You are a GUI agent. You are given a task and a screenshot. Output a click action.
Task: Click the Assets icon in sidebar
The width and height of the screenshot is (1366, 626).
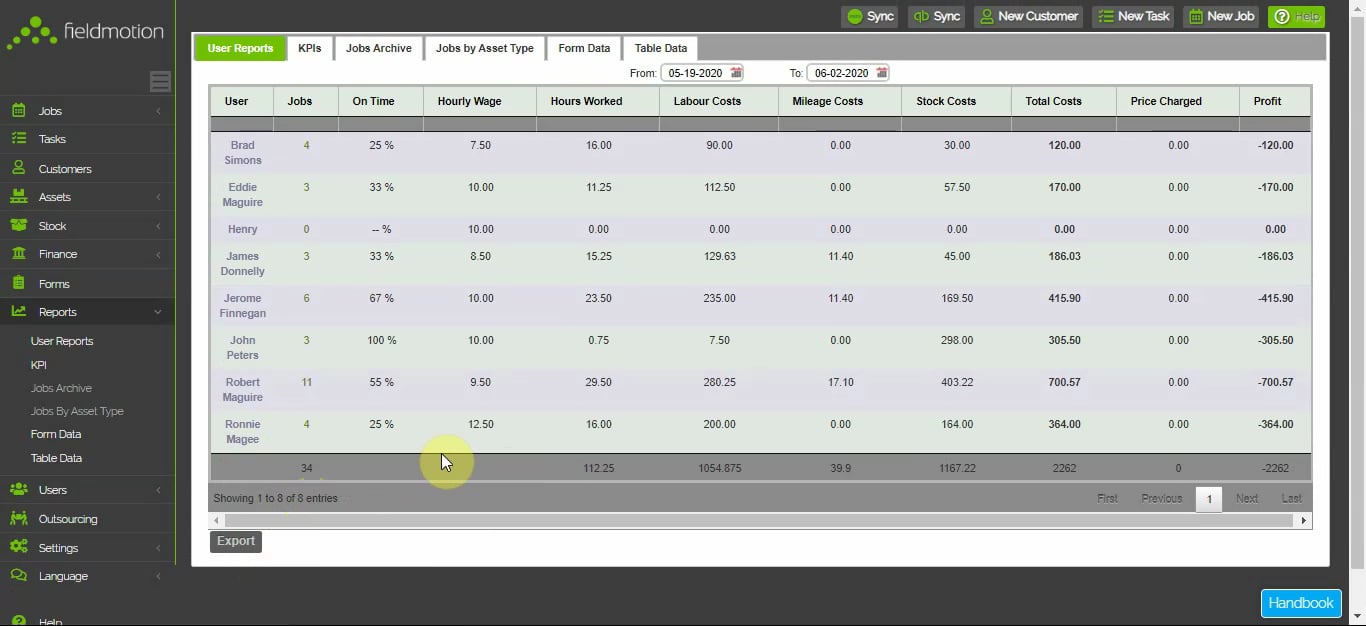coord(19,197)
